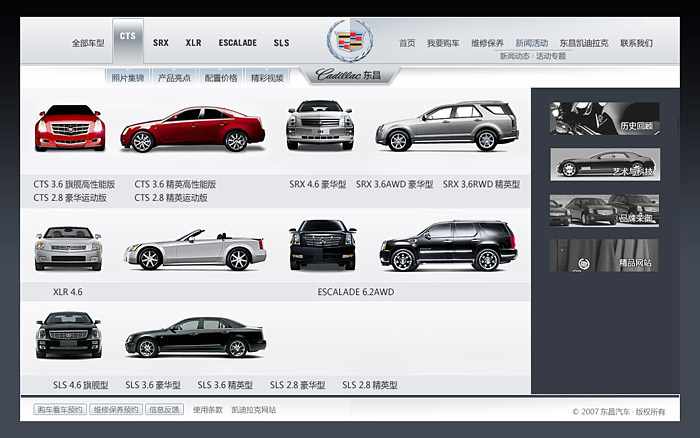Click the red CTS front view image
700x438 pixels.
[x=70, y=128]
